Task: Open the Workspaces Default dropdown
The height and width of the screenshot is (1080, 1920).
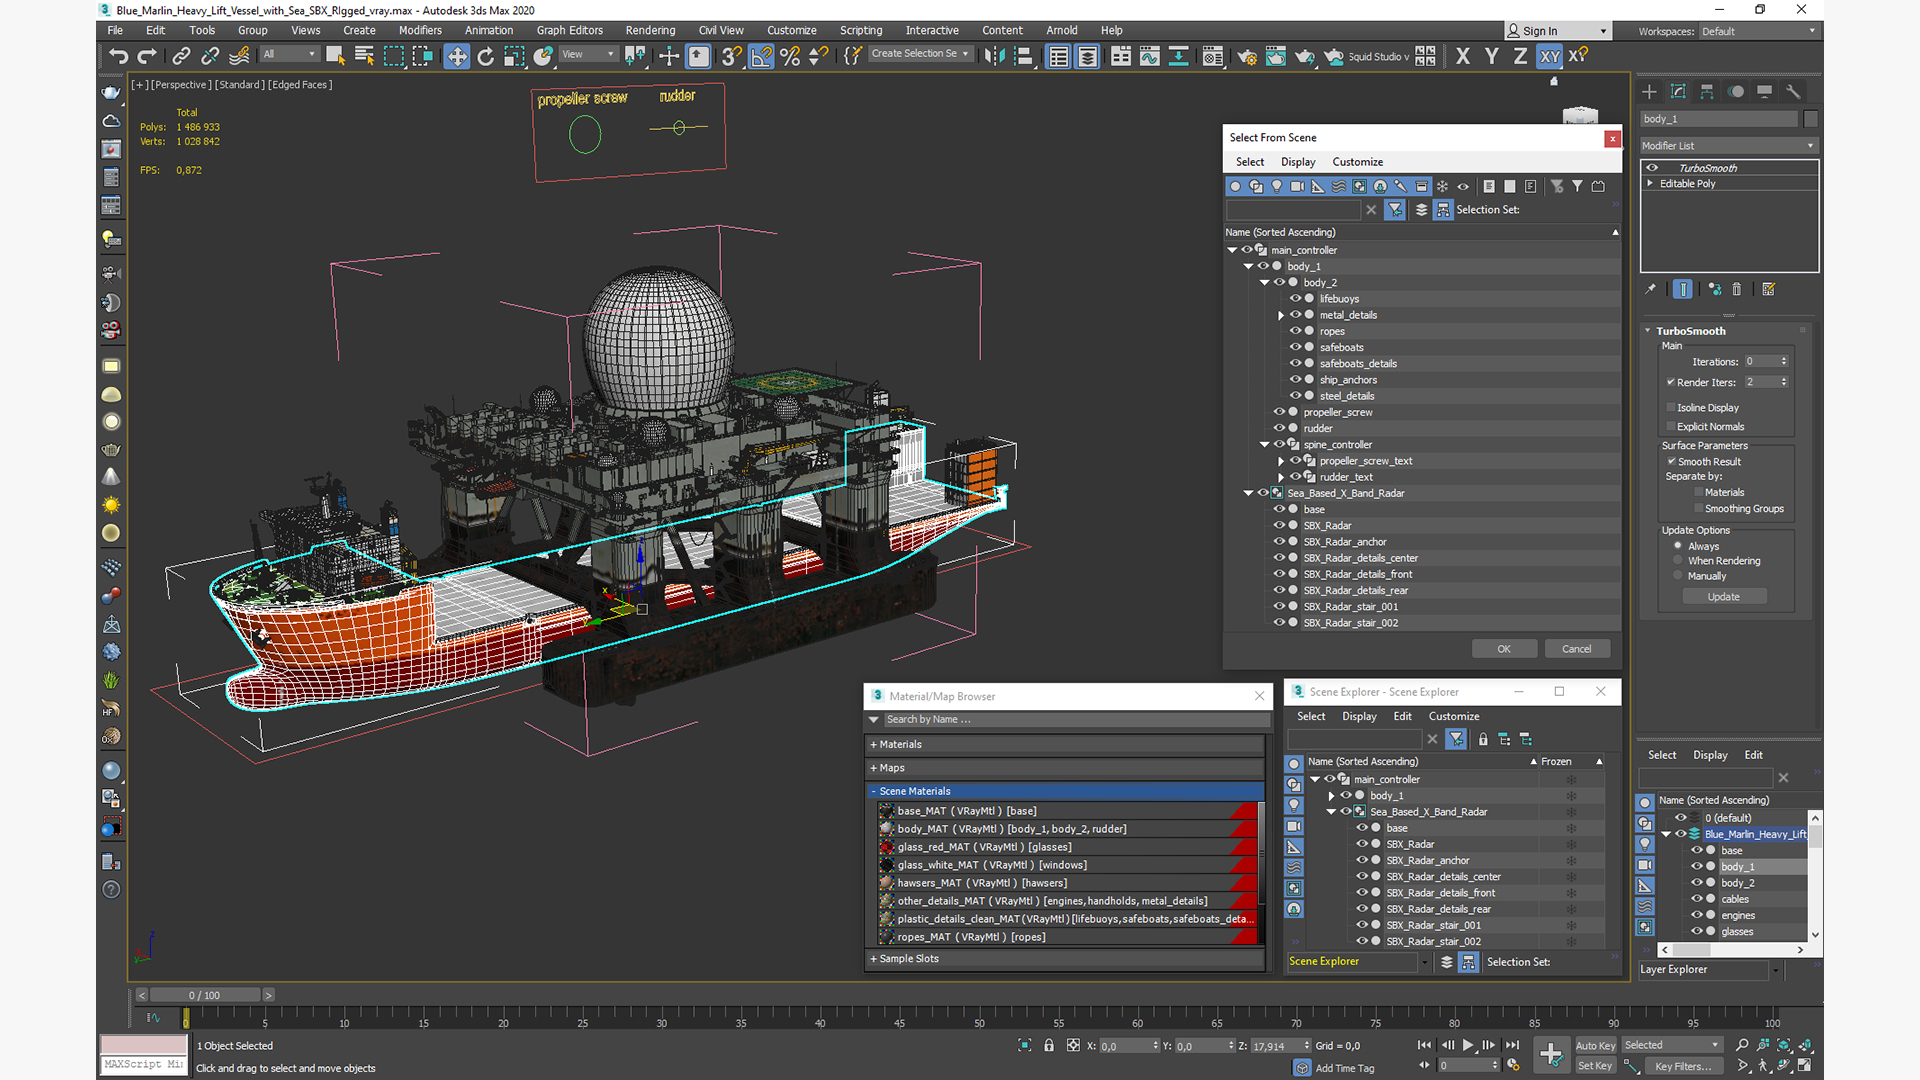Action: coord(1758,31)
